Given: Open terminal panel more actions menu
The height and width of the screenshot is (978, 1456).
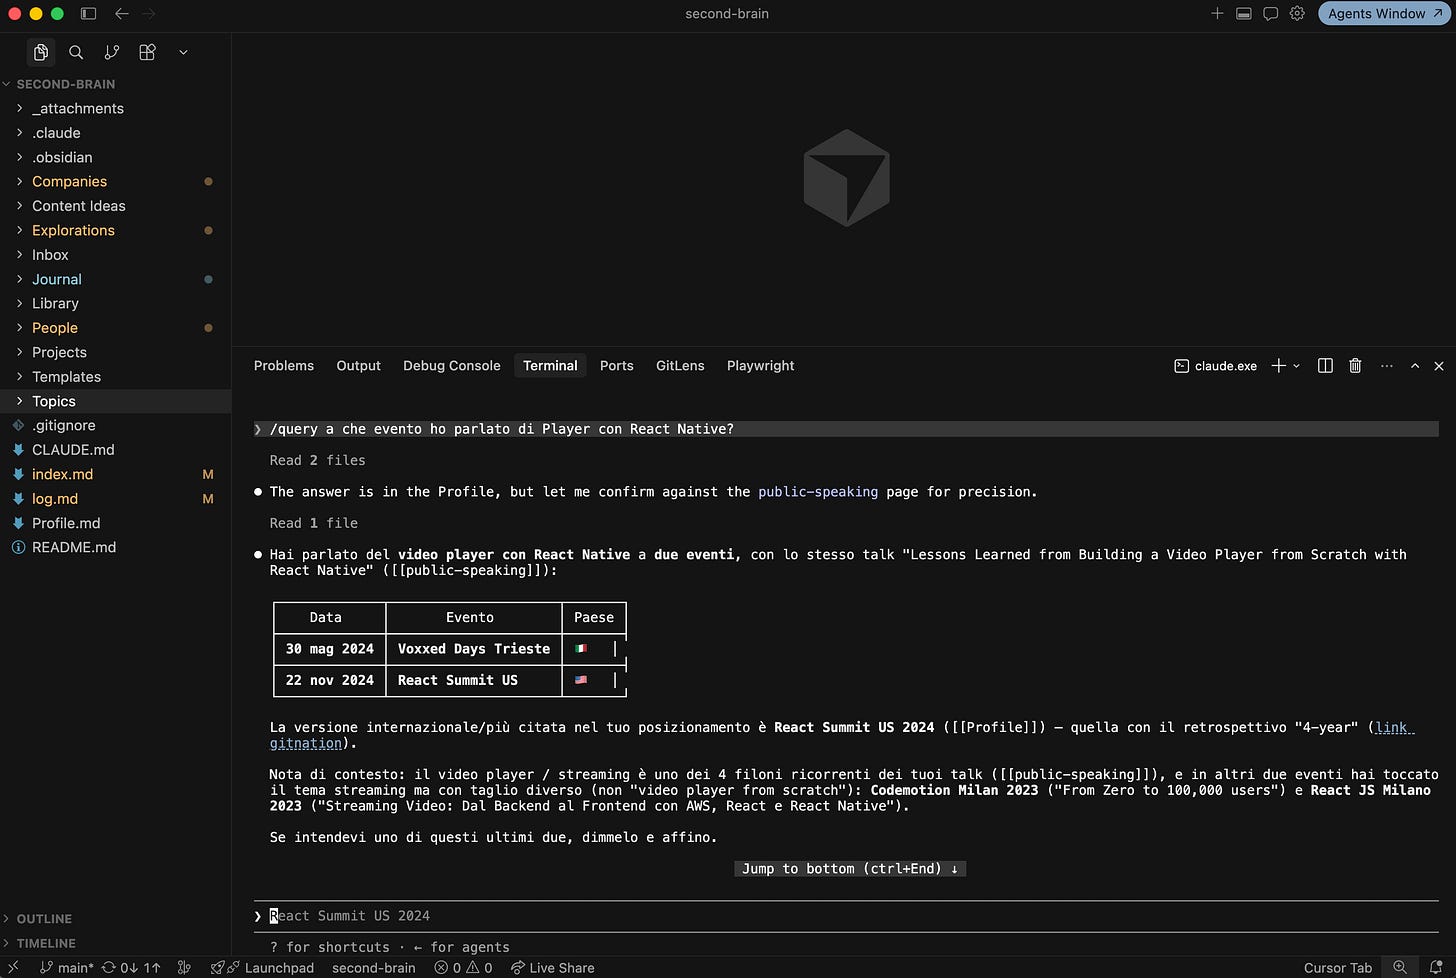Looking at the screenshot, I should (1386, 366).
